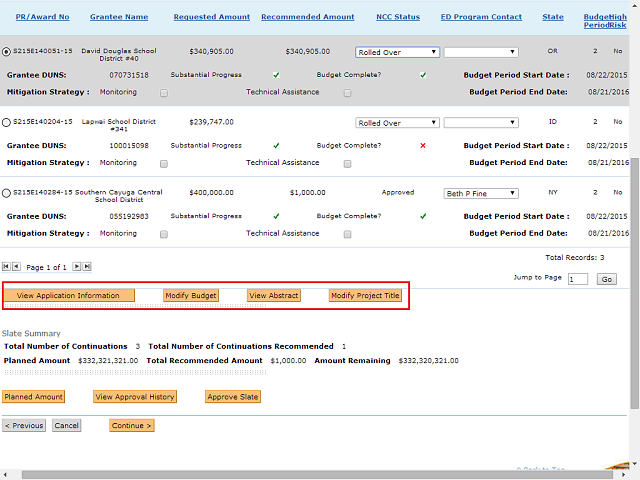Screen dimensions: 640x480
Task: Go to first page pagination icon
Action: click(x=7, y=267)
